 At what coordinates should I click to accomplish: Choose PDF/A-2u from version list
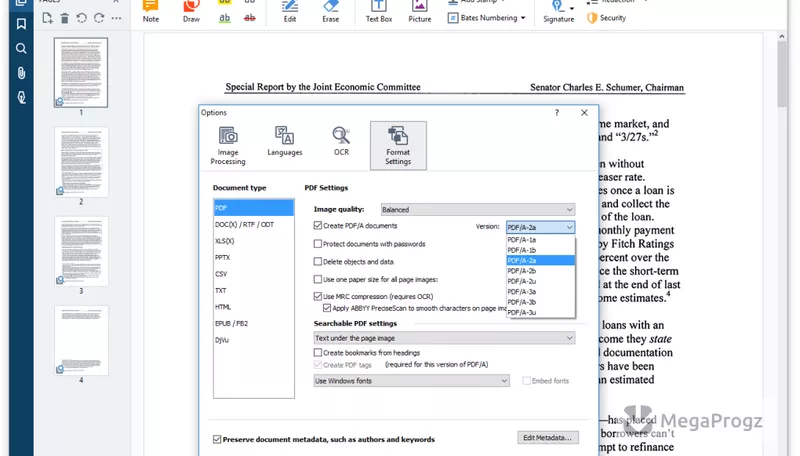540,281
